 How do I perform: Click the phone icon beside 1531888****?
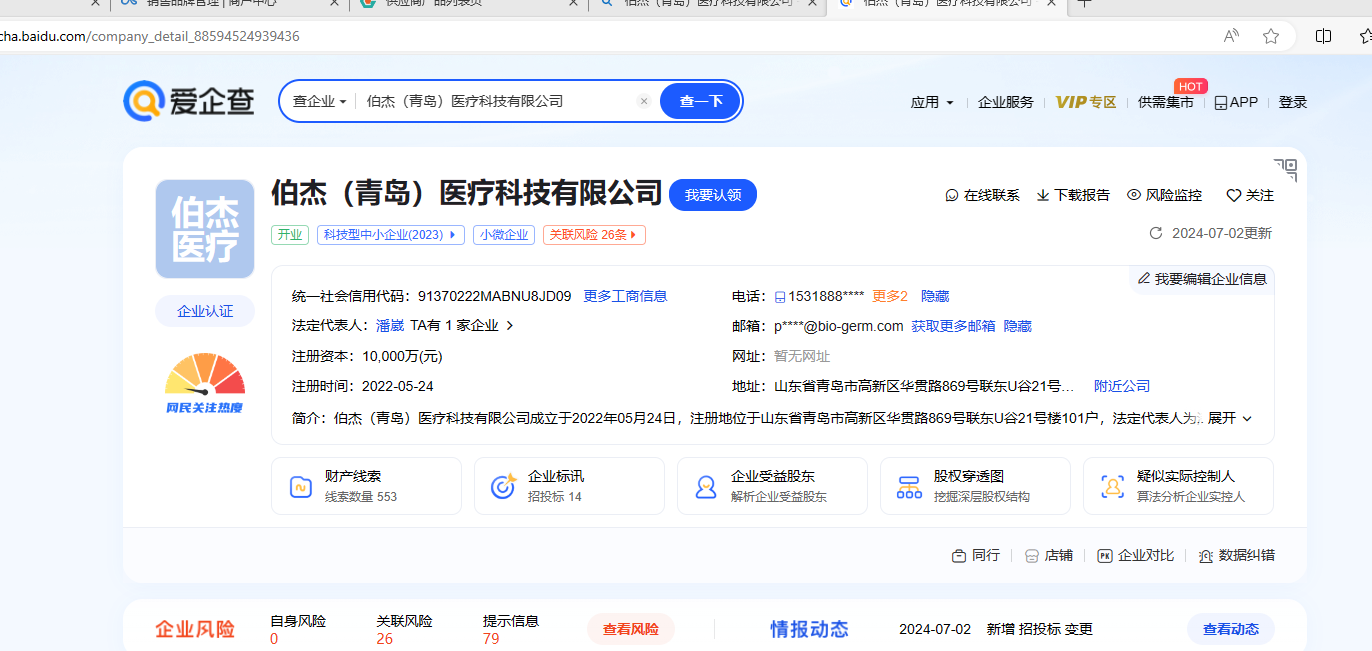[x=780, y=297]
